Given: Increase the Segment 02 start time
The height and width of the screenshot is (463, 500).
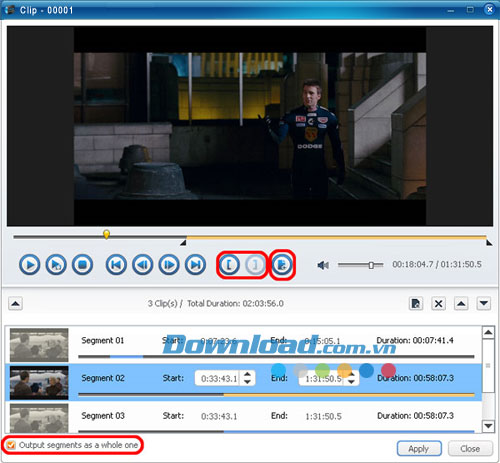Looking at the screenshot, I should (247, 374).
